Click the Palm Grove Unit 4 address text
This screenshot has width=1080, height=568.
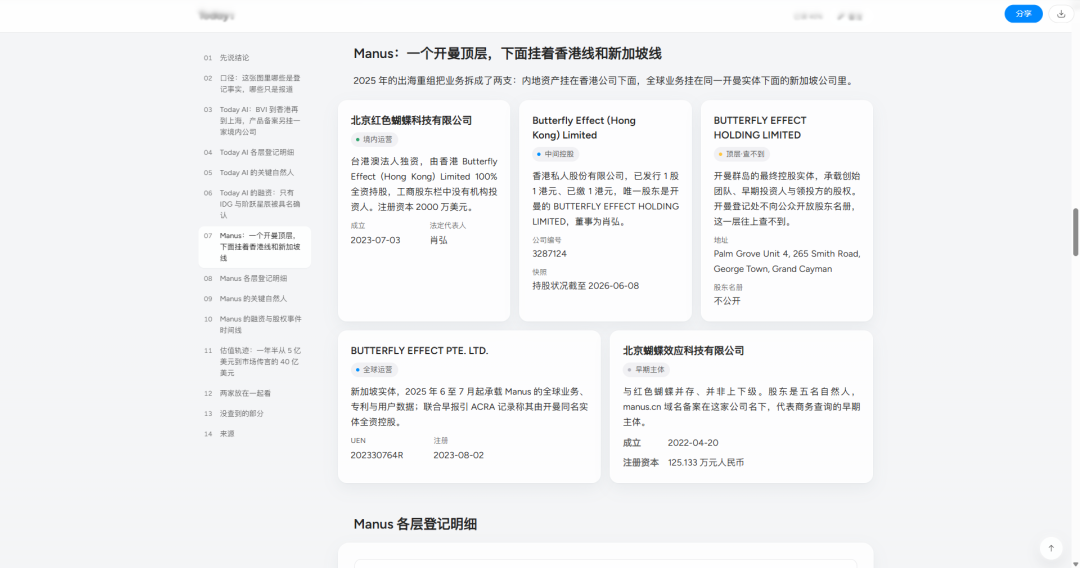click(787, 262)
